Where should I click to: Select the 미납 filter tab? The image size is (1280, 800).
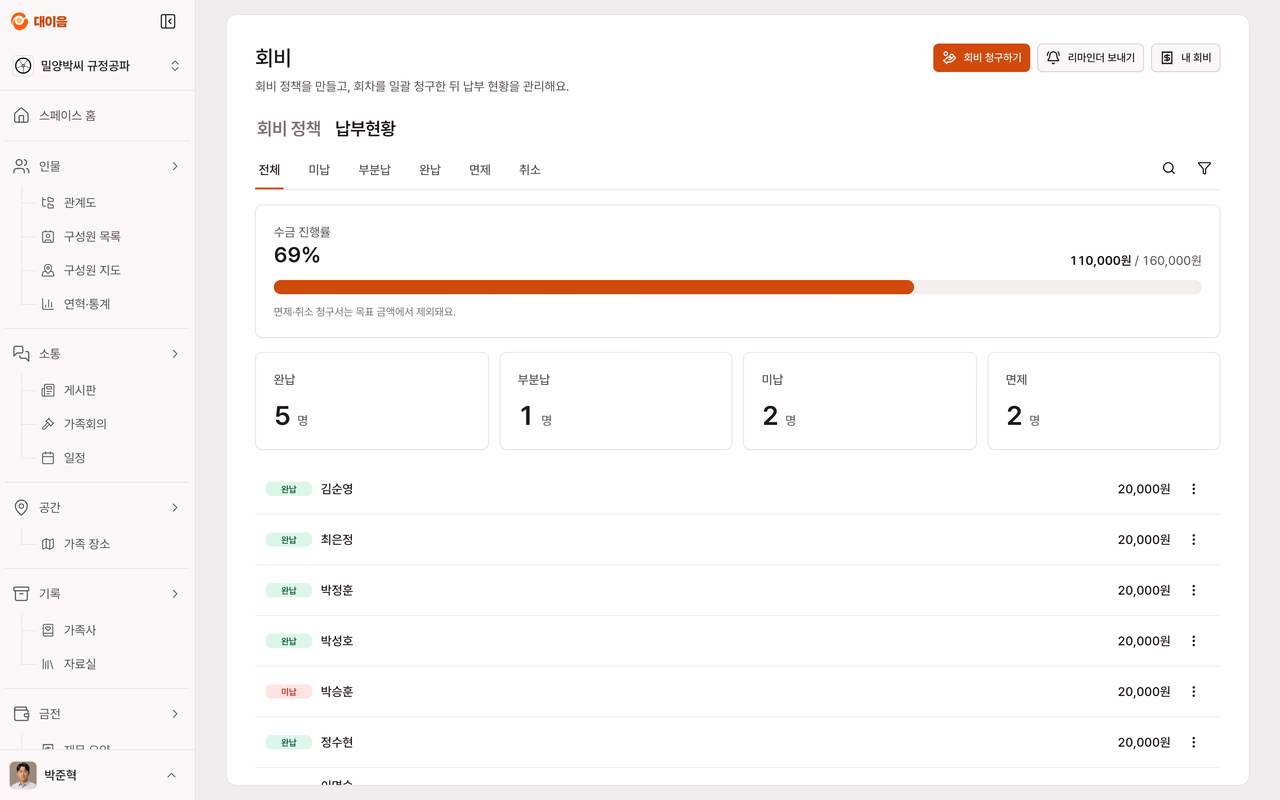[x=319, y=170]
